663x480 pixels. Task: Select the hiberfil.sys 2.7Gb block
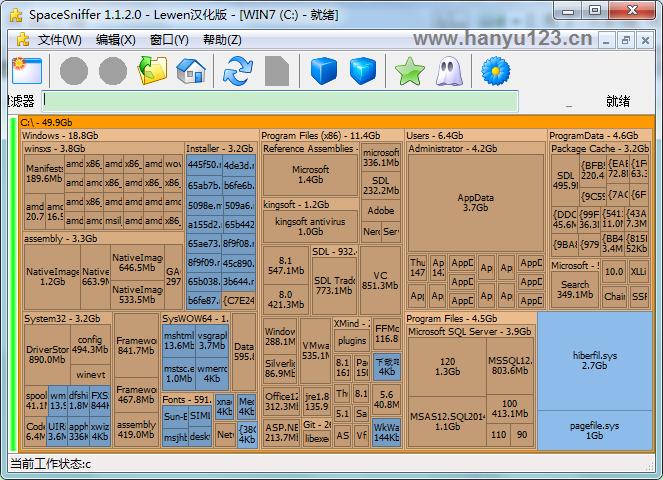pyautogui.click(x=595, y=360)
